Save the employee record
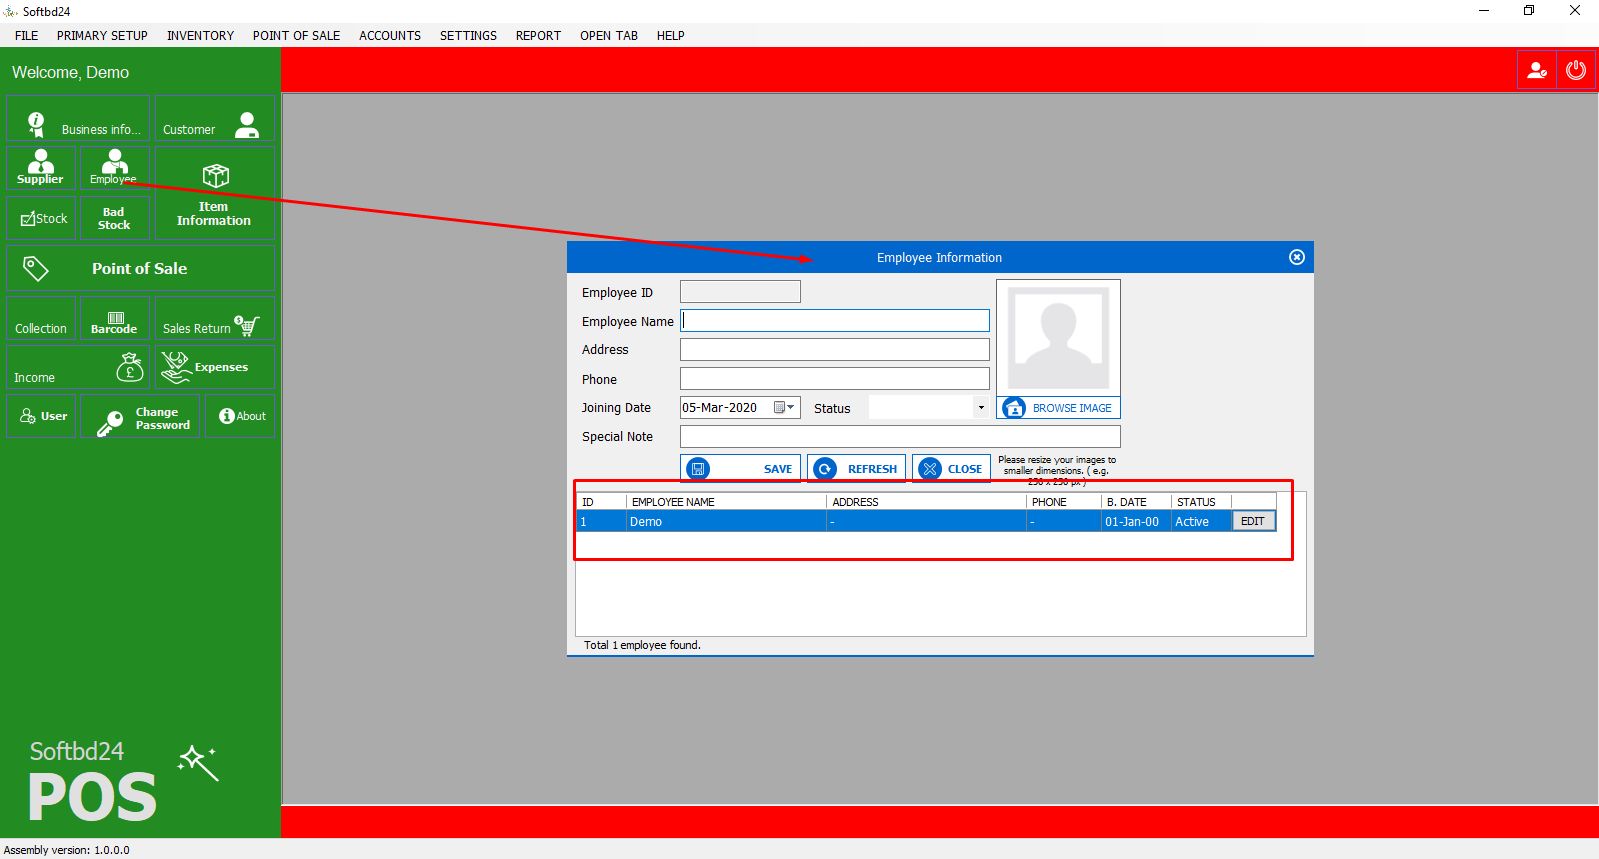 pyautogui.click(x=740, y=468)
